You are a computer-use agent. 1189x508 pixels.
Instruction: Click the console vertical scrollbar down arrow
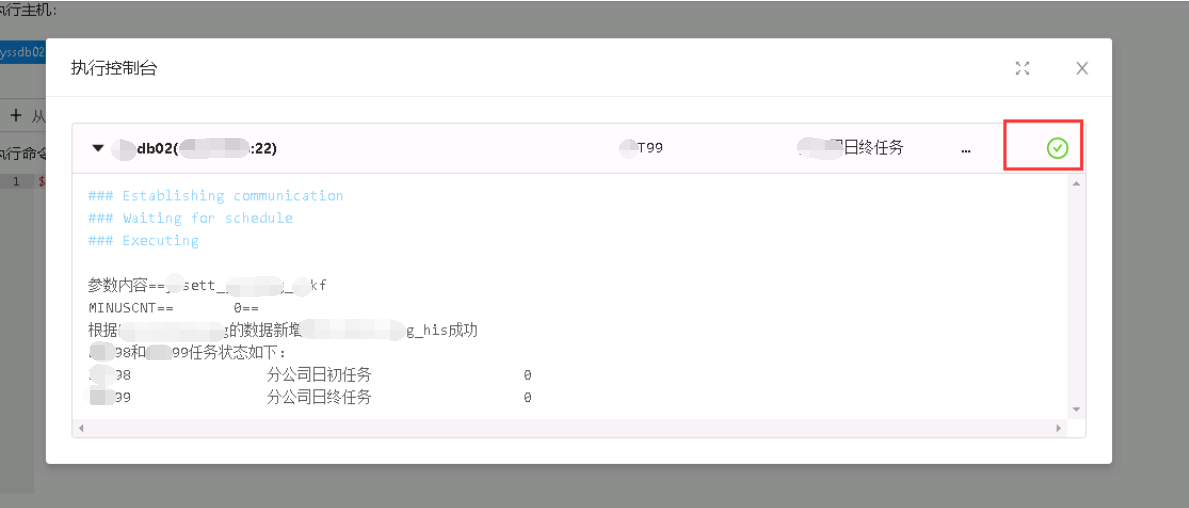point(1075,409)
